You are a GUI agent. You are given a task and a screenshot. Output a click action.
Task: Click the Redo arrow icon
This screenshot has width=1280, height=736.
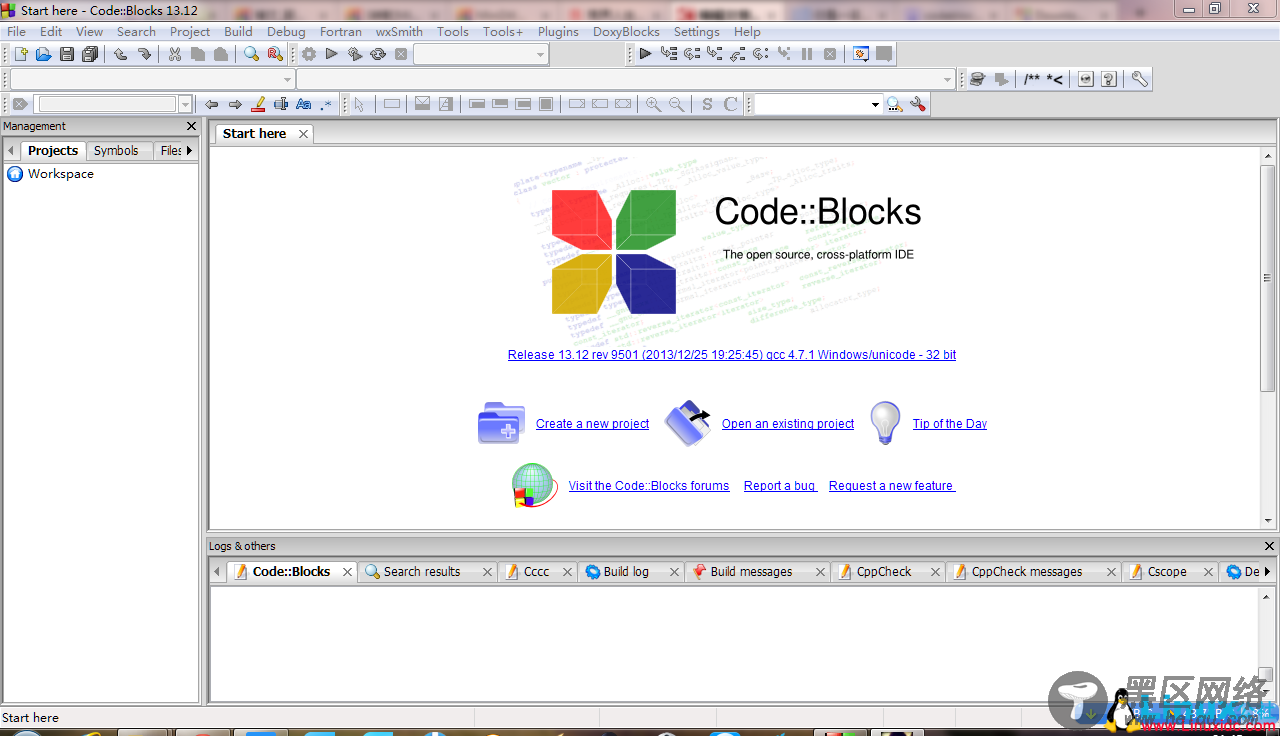(x=144, y=54)
